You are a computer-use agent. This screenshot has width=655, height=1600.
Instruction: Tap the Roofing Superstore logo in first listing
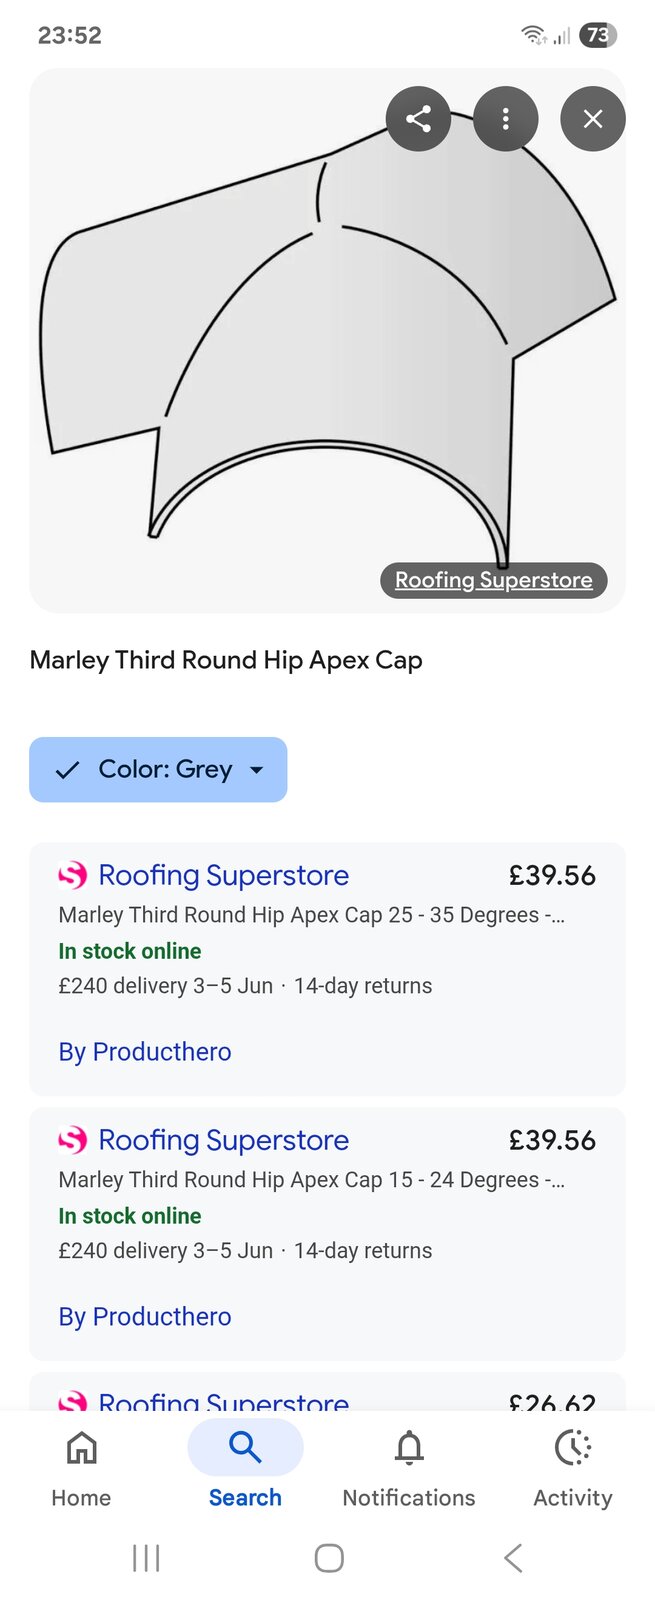pyautogui.click(x=73, y=876)
